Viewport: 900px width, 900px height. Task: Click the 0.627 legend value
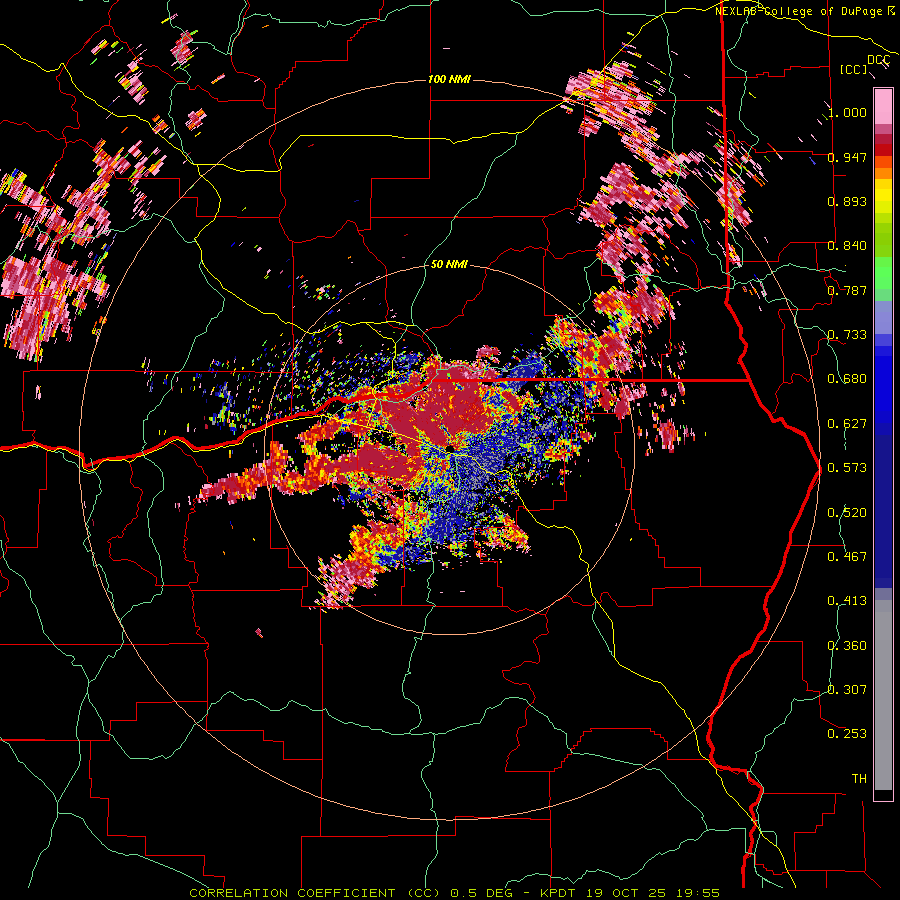point(847,424)
